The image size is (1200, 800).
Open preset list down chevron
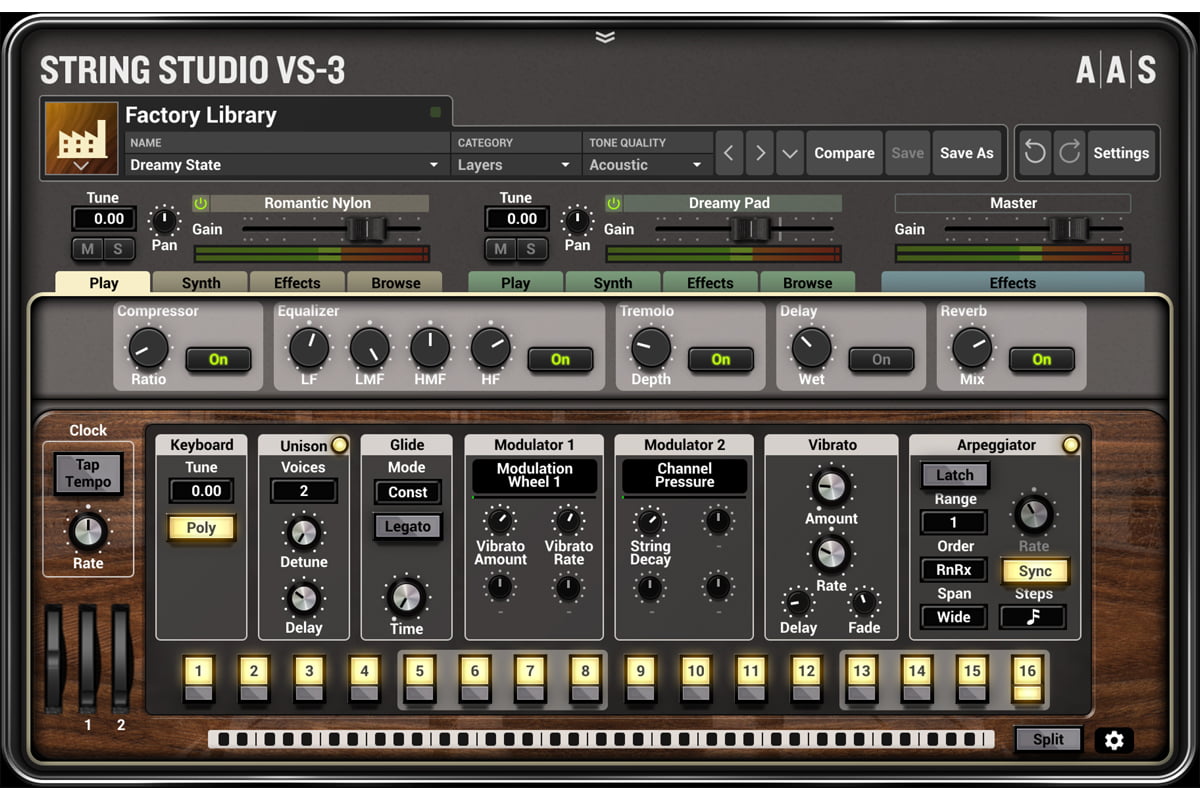click(790, 153)
